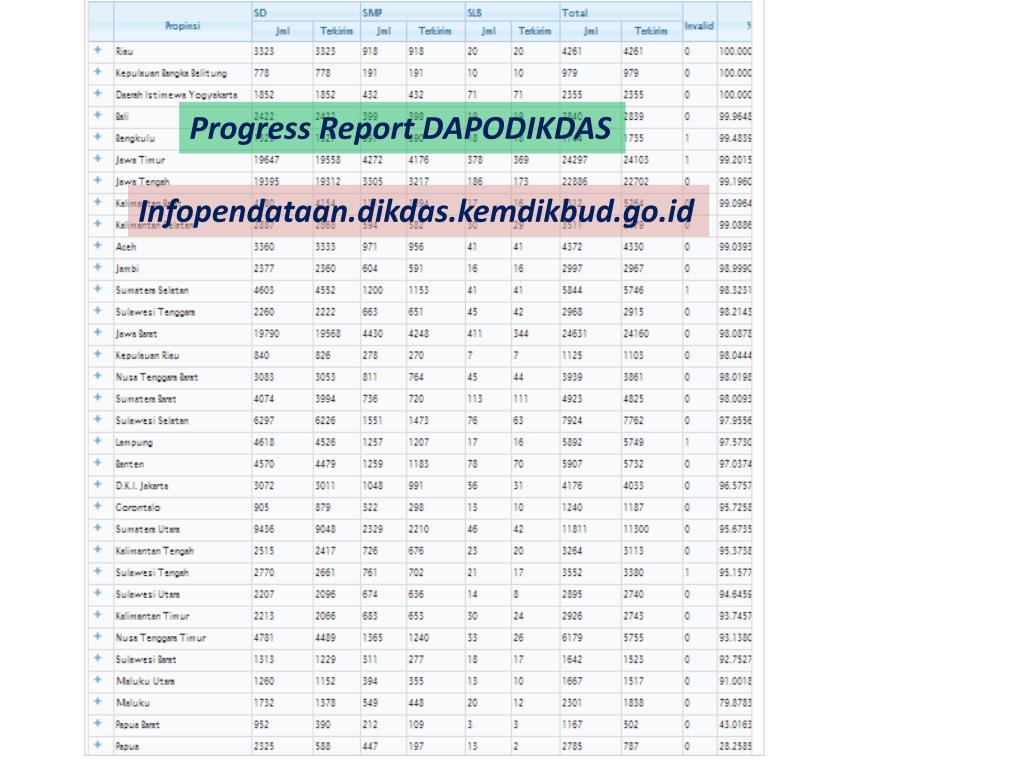Expand the Sulawesi Selatan row
Screen dimensions: 1024x768
click(x=98, y=419)
